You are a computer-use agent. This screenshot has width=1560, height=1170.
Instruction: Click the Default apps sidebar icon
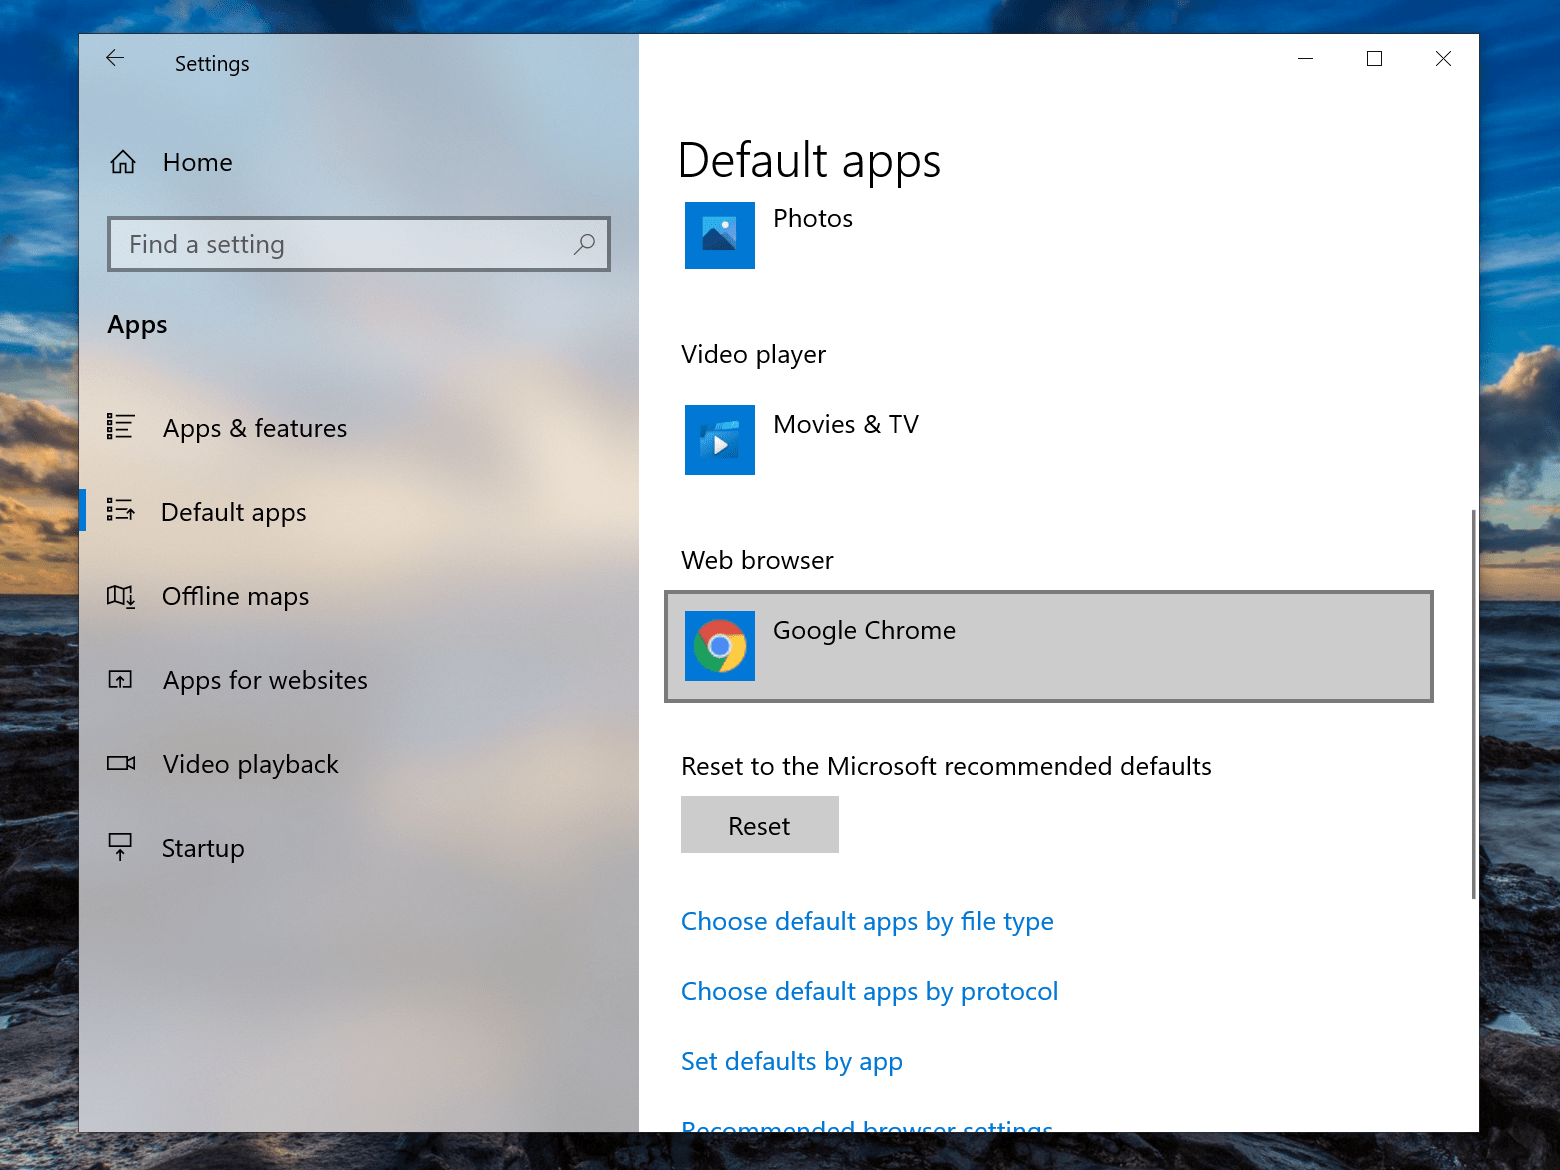[x=120, y=511]
